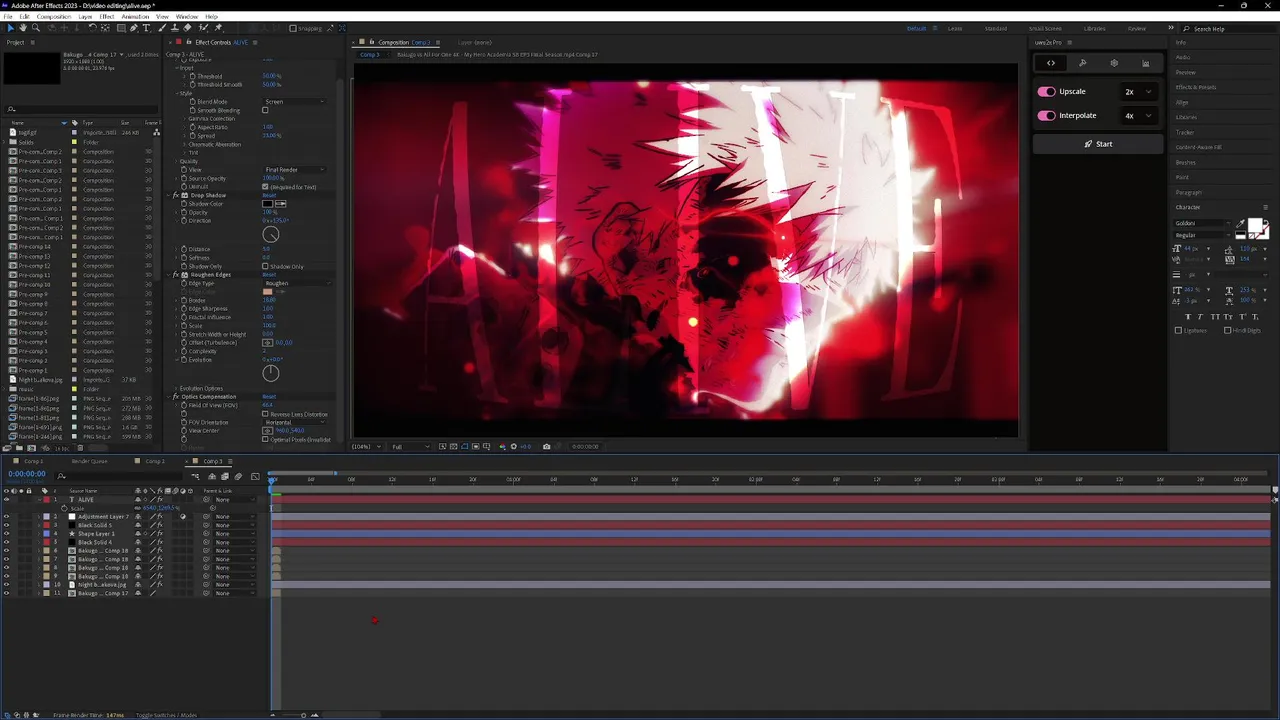Screen dimensions: 1280x720
Task: Hide the Shape Layer 1 layer
Action: pyautogui.click(x=6, y=533)
